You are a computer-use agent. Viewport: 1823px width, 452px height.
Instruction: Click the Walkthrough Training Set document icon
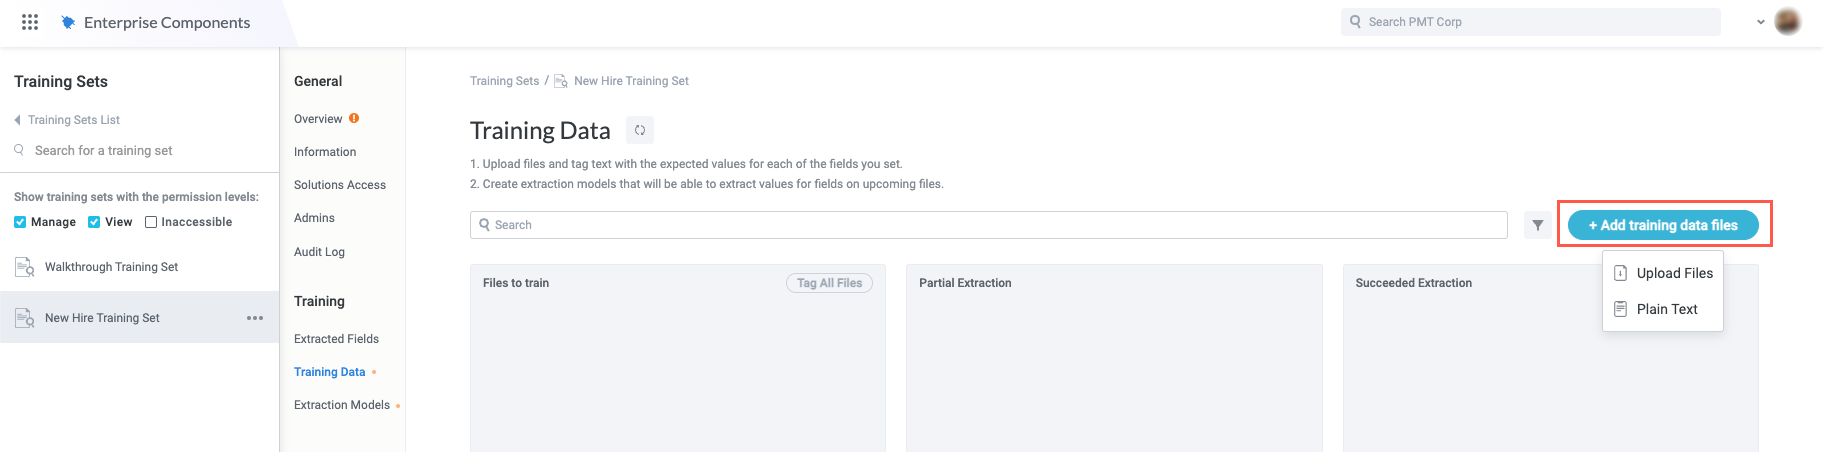click(x=25, y=267)
